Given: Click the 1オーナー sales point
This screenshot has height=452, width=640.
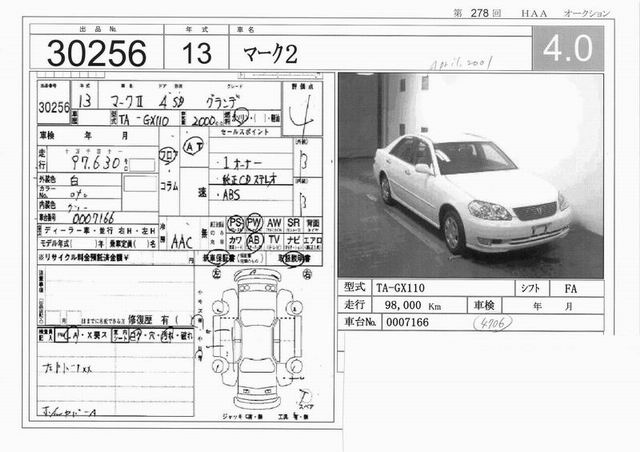Looking at the screenshot, I should (x=242, y=163).
